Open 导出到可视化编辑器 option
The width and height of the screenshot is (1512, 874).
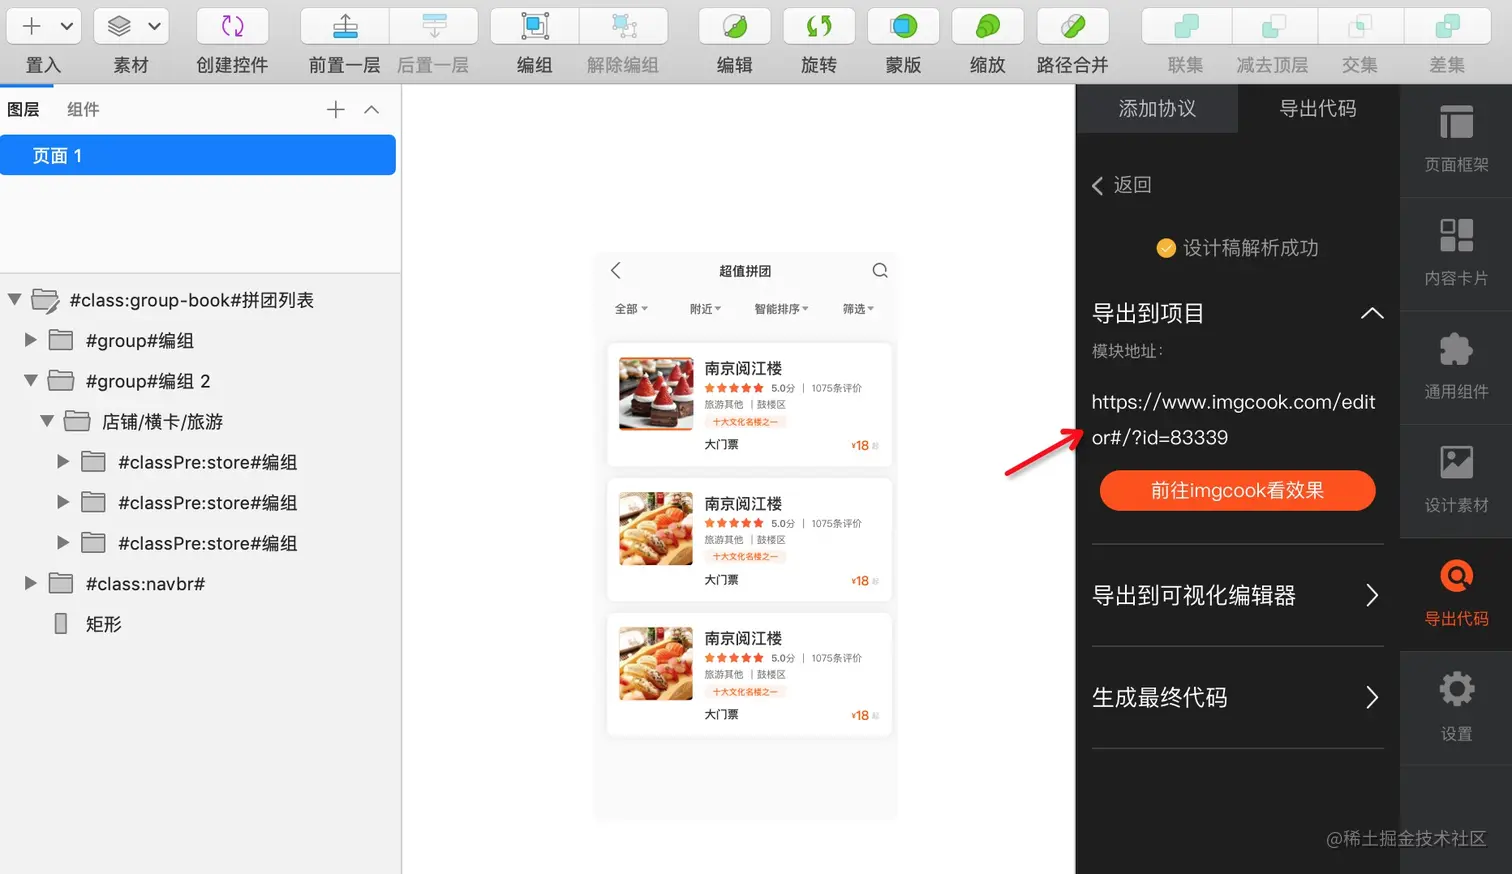click(1237, 596)
